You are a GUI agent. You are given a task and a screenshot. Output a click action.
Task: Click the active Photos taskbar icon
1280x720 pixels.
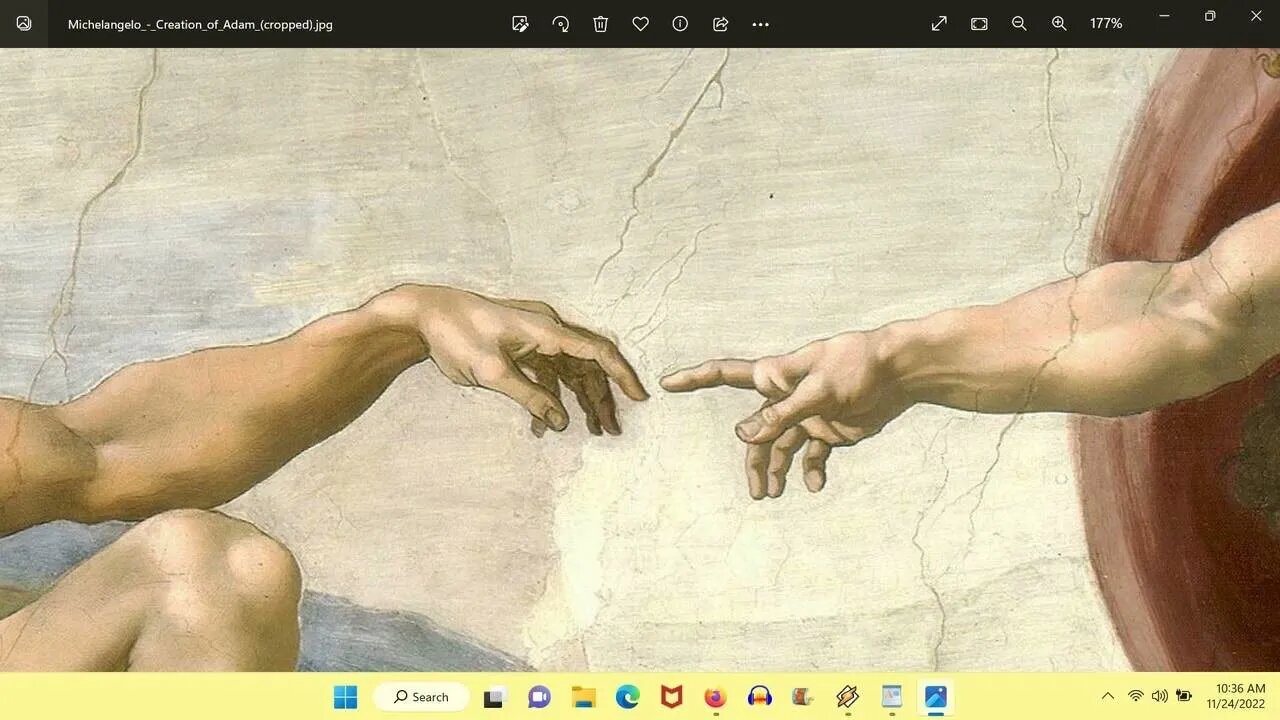(x=935, y=697)
